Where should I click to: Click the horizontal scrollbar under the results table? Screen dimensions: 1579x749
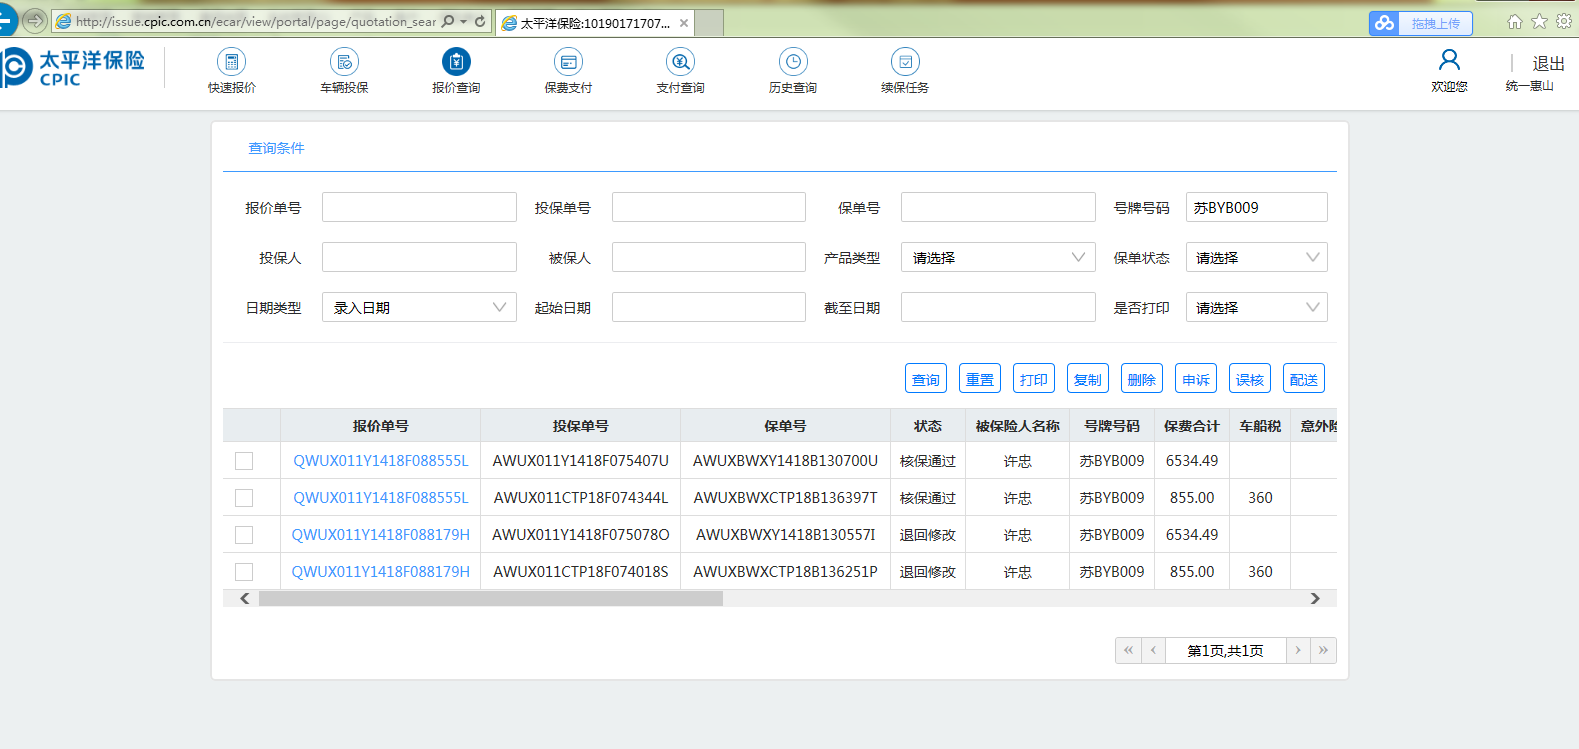490,599
